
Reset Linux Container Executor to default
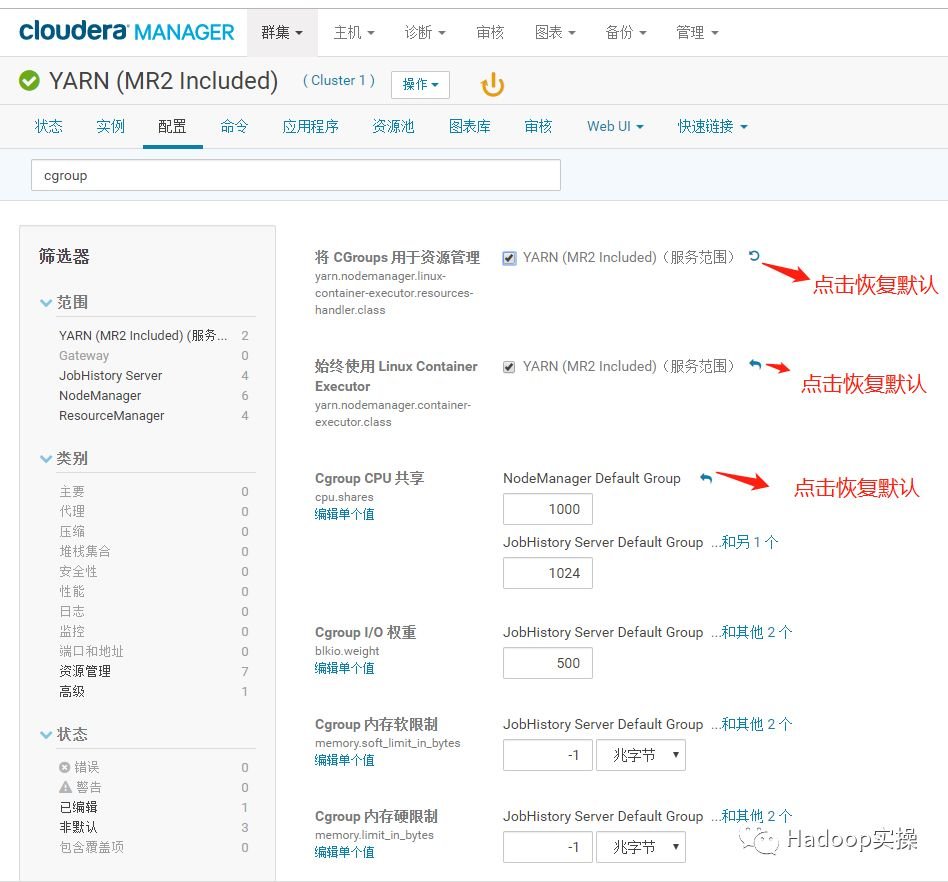(755, 364)
